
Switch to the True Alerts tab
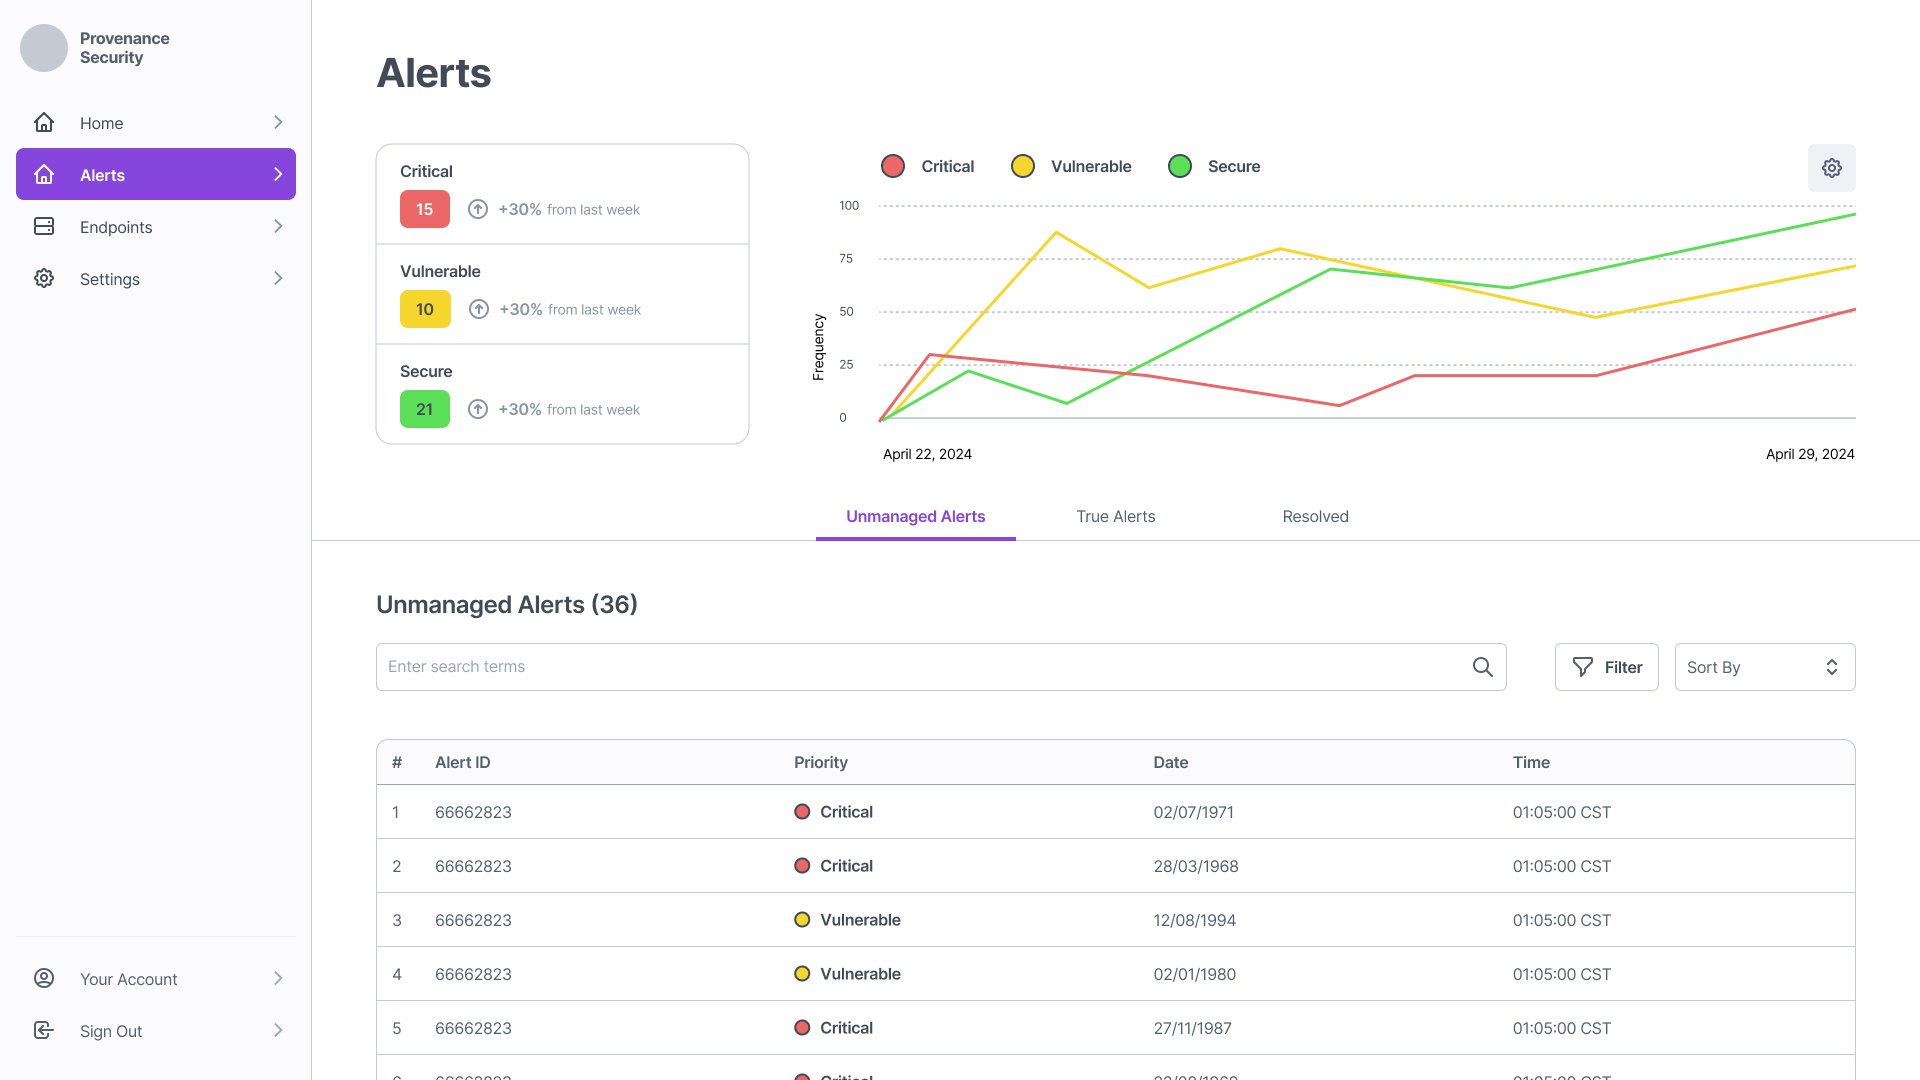click(x=1115, y=516)
